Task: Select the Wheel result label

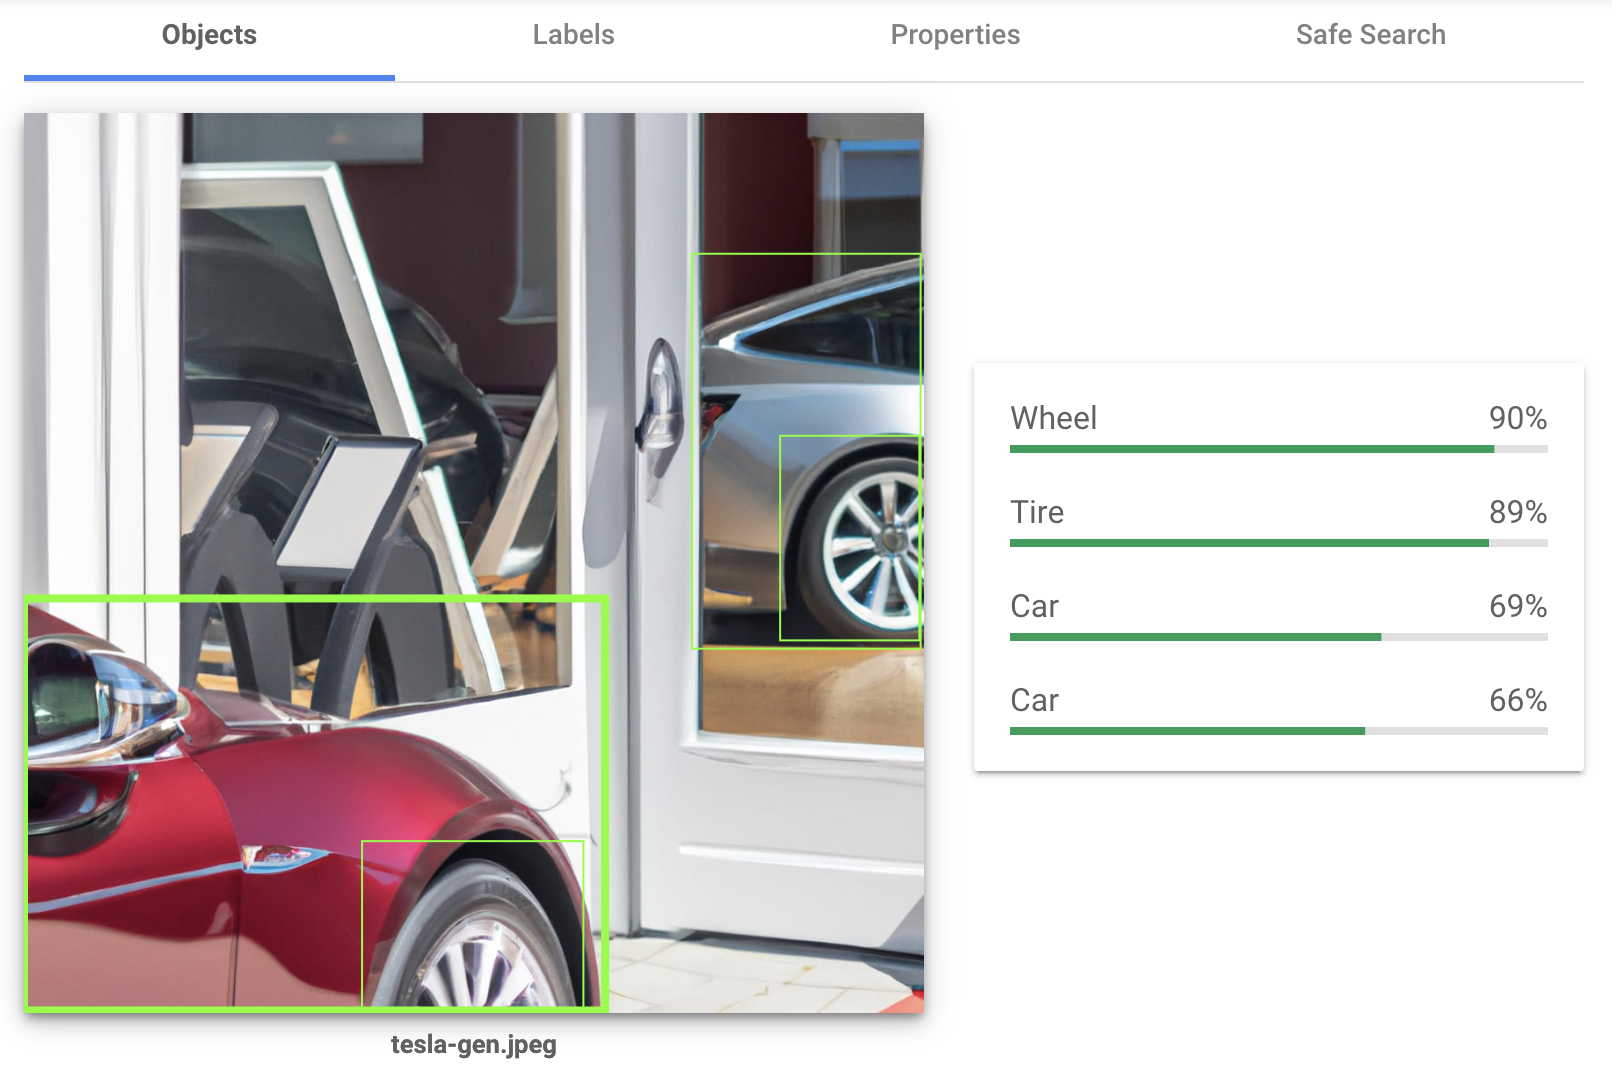Action: [x=1053, y=418]
